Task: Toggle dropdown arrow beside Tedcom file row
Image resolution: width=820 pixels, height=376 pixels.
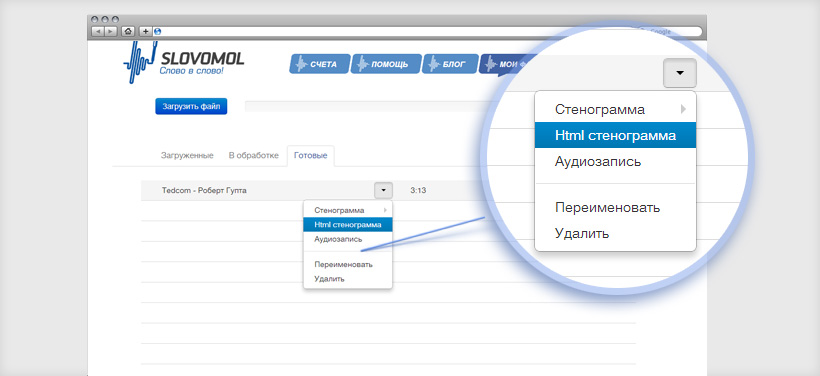Action: 383,190
